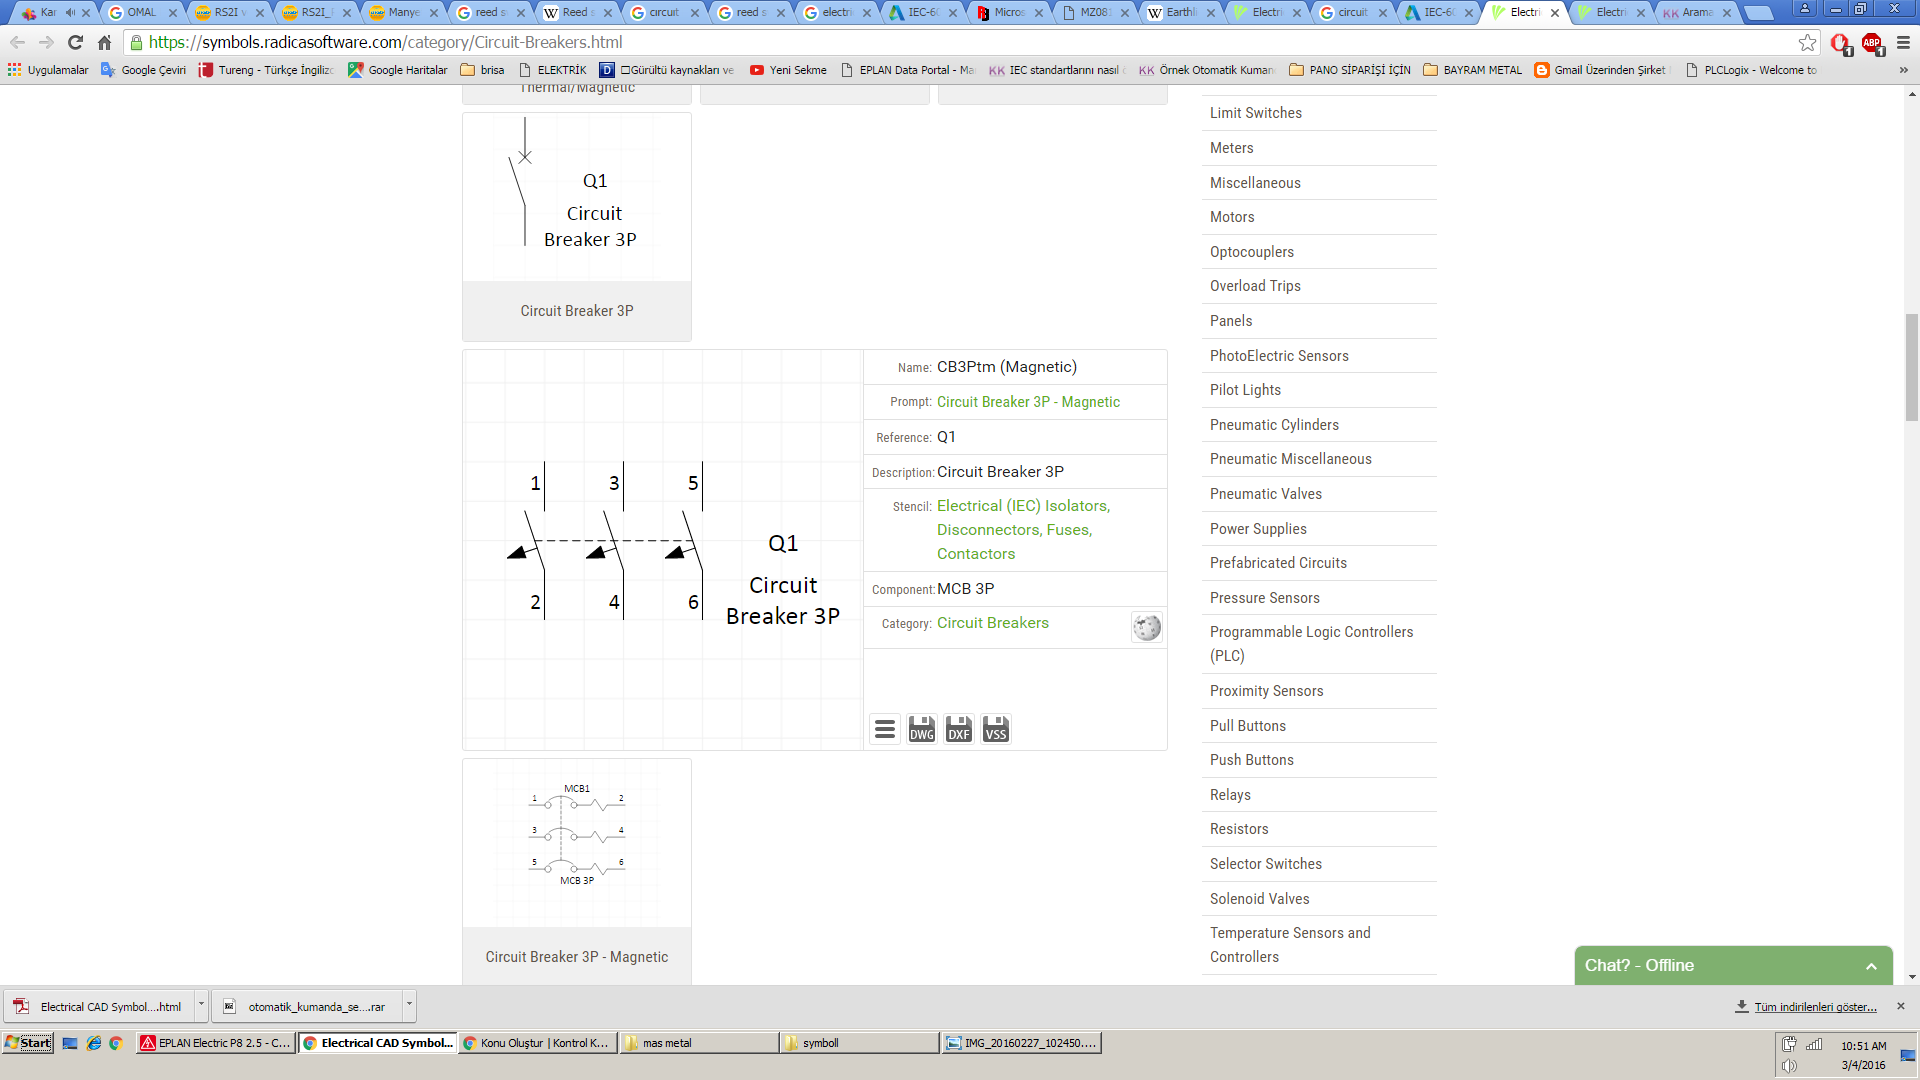Image resolution: width=1920 pixels, height=1080 pixels.
Task: Switch to the Earth Wikipedia browser tab
Action: pyautogui.click(x=1182, y=12)
